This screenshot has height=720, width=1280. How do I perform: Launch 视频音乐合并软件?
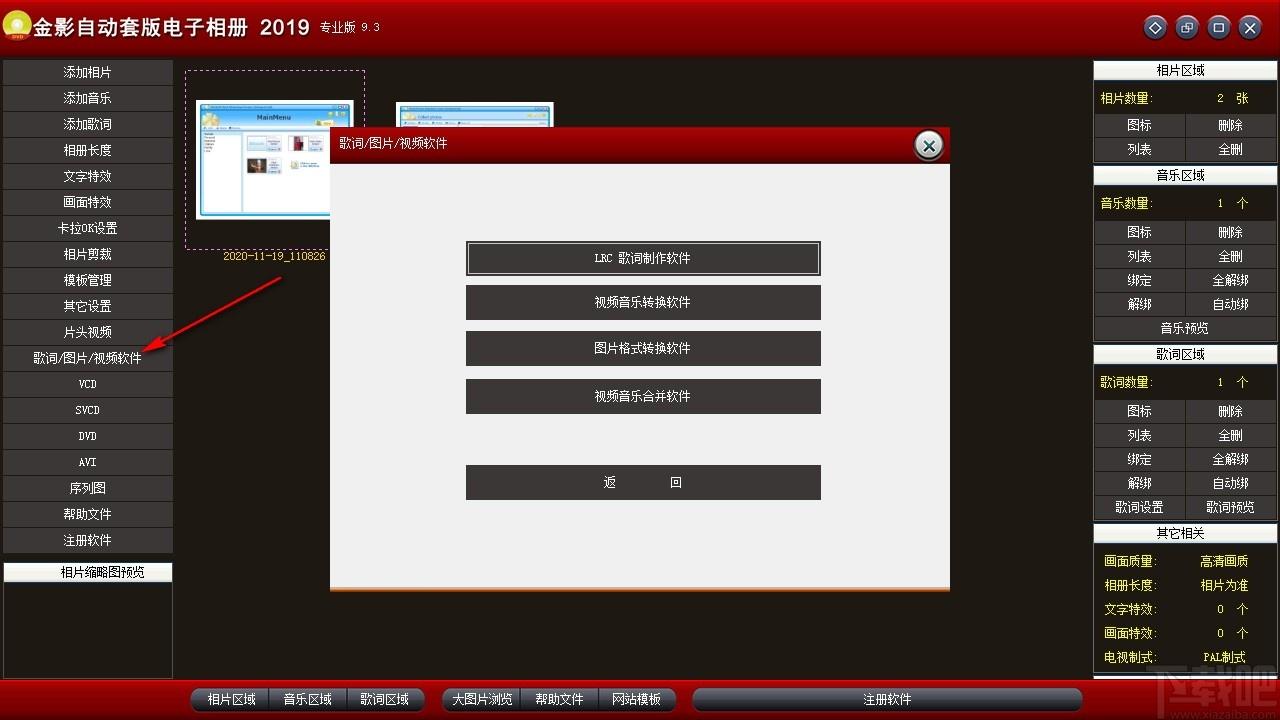(643, 396)
